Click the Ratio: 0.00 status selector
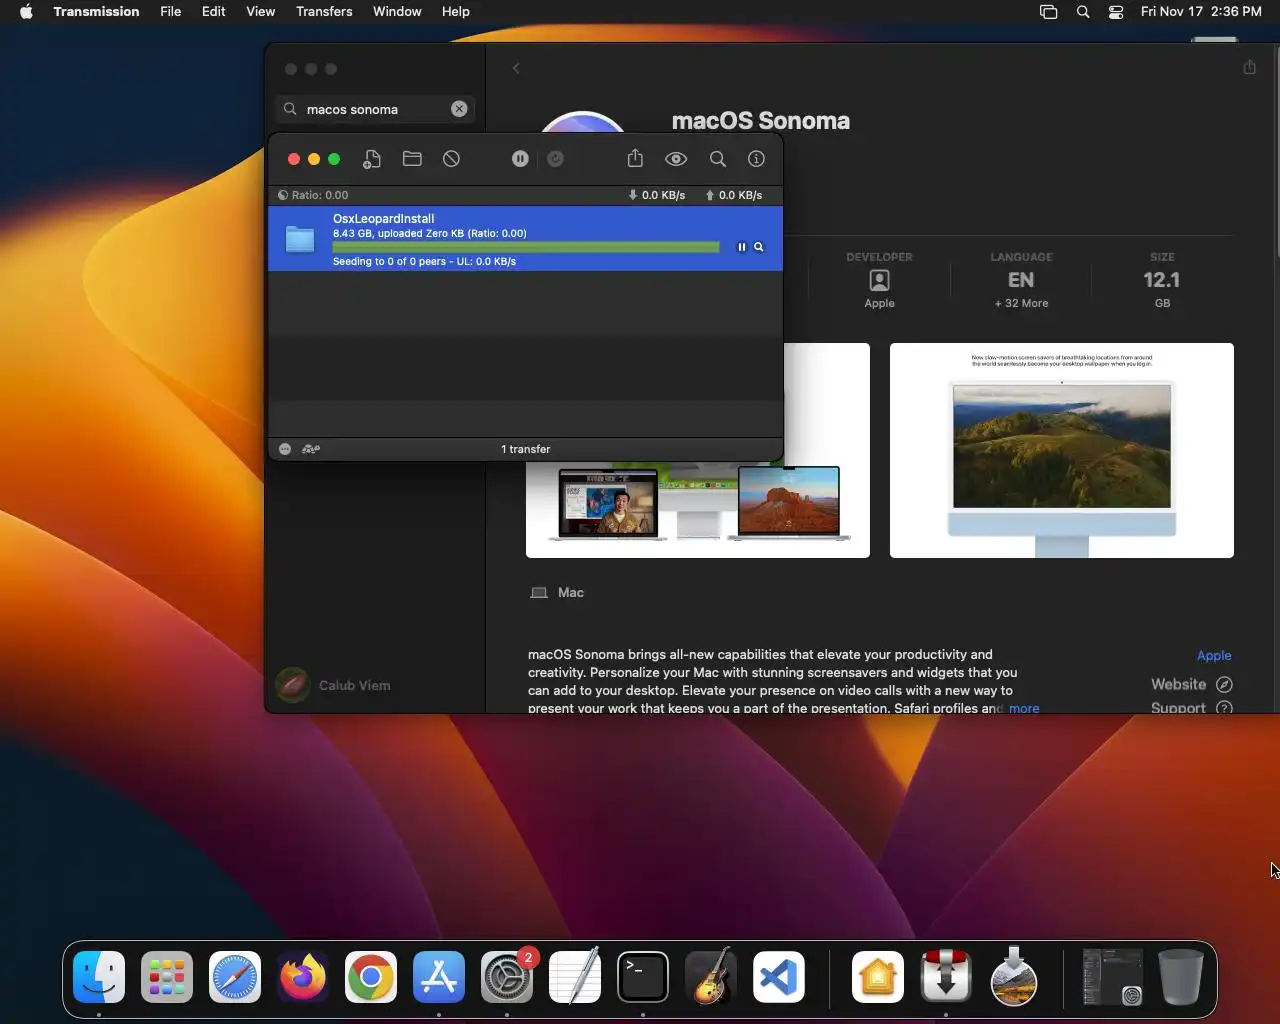 point(313,195)
